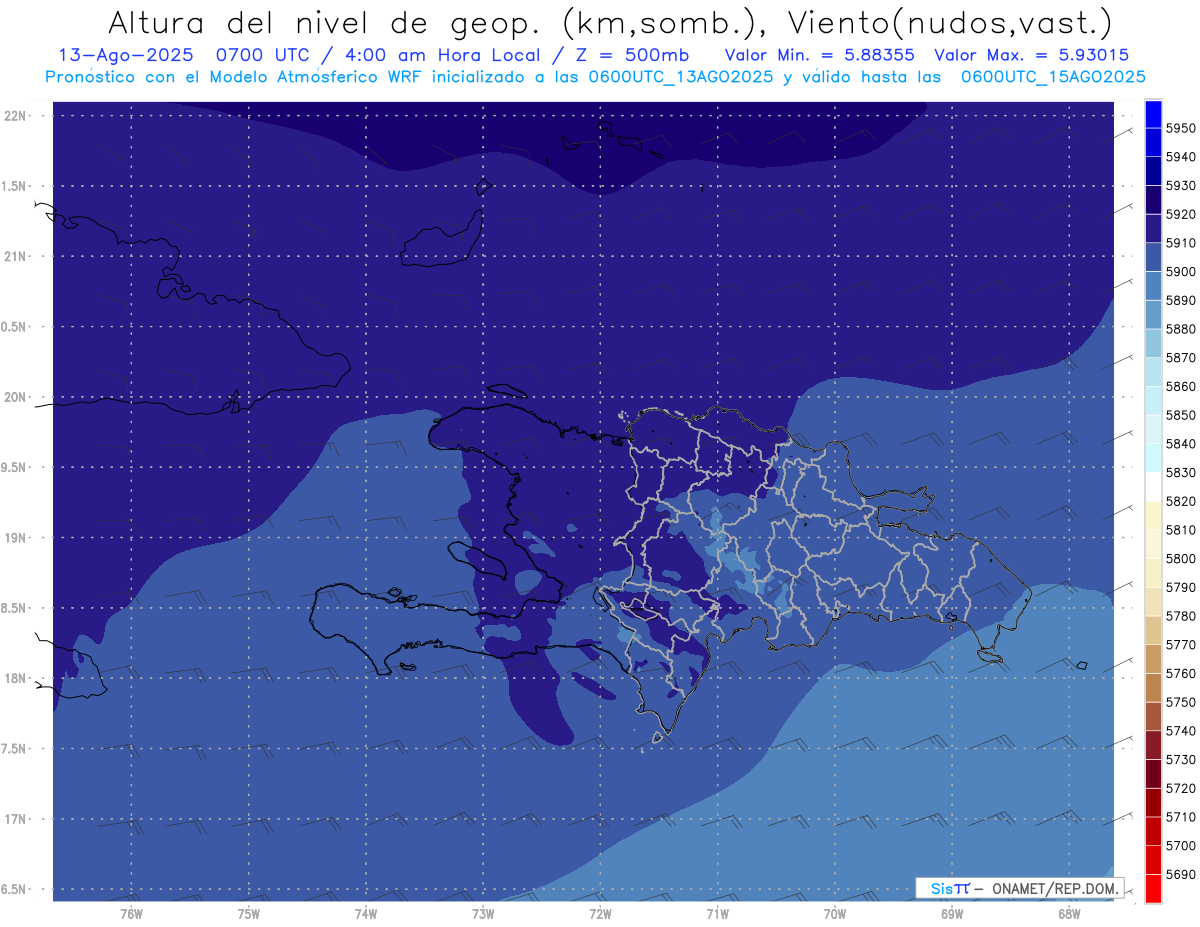Select the legend swatch between 5940 and 5950
This screenshot has width=1200, height=927.
pos(1153,142)
